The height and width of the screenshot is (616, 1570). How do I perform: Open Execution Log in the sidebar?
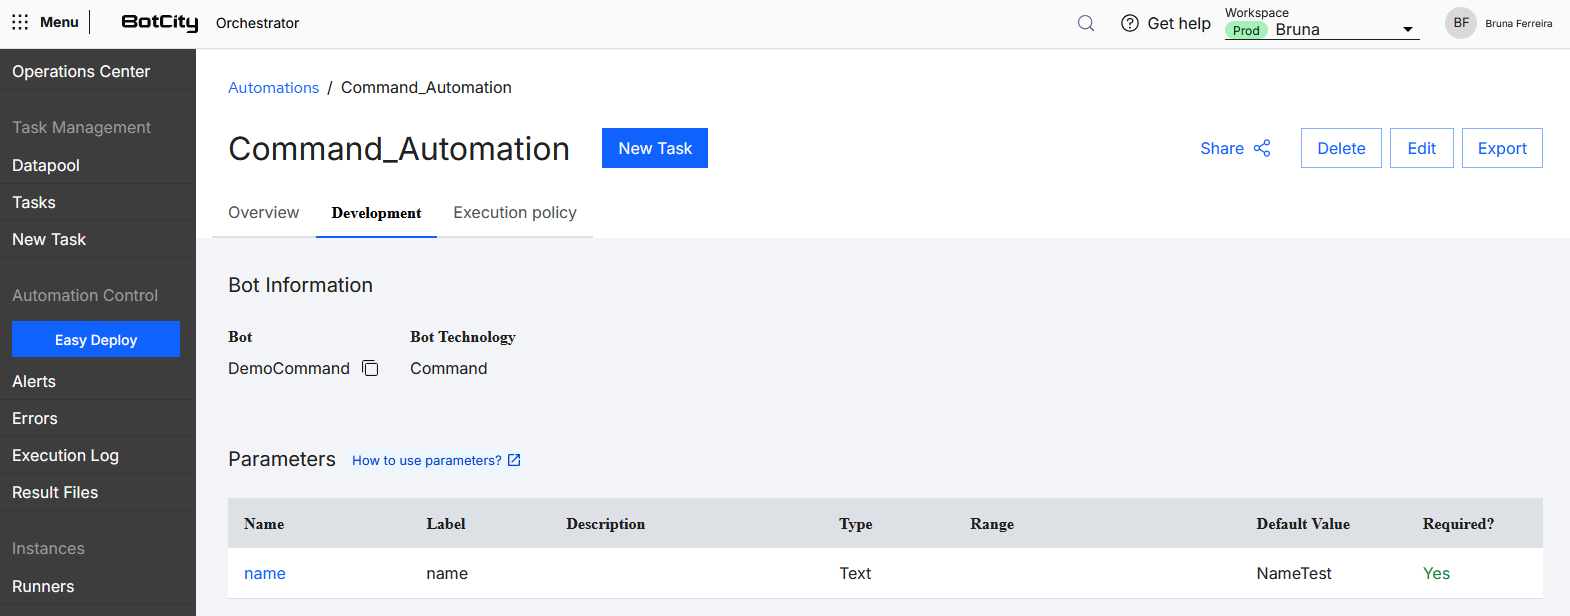[66, 455]
